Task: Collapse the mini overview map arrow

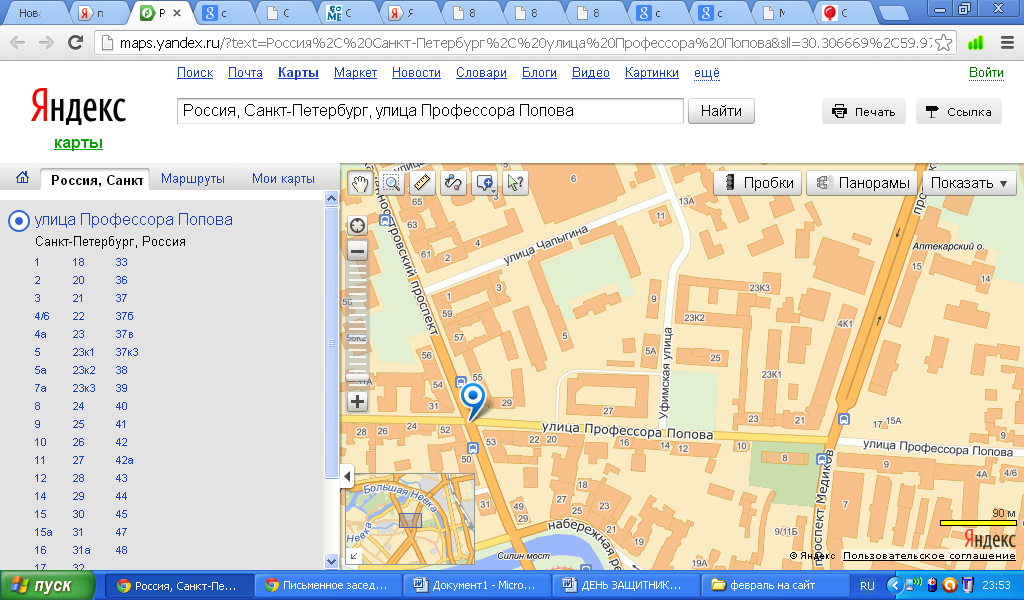Action: 353,556
